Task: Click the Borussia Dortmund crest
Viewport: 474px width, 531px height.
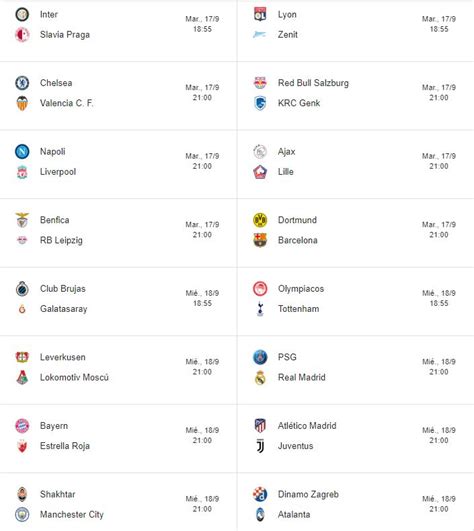Action: (260, 220)
